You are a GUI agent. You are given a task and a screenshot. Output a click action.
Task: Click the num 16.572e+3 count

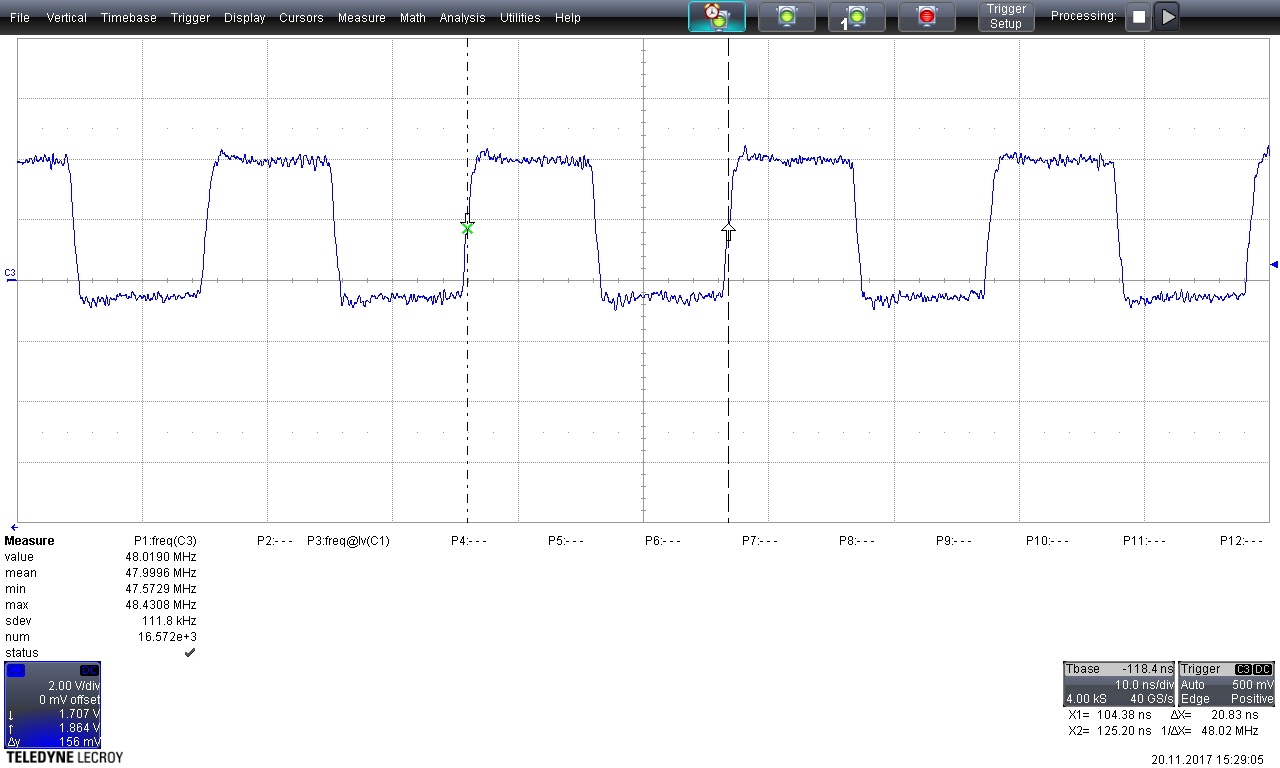(x=167, y=637)
